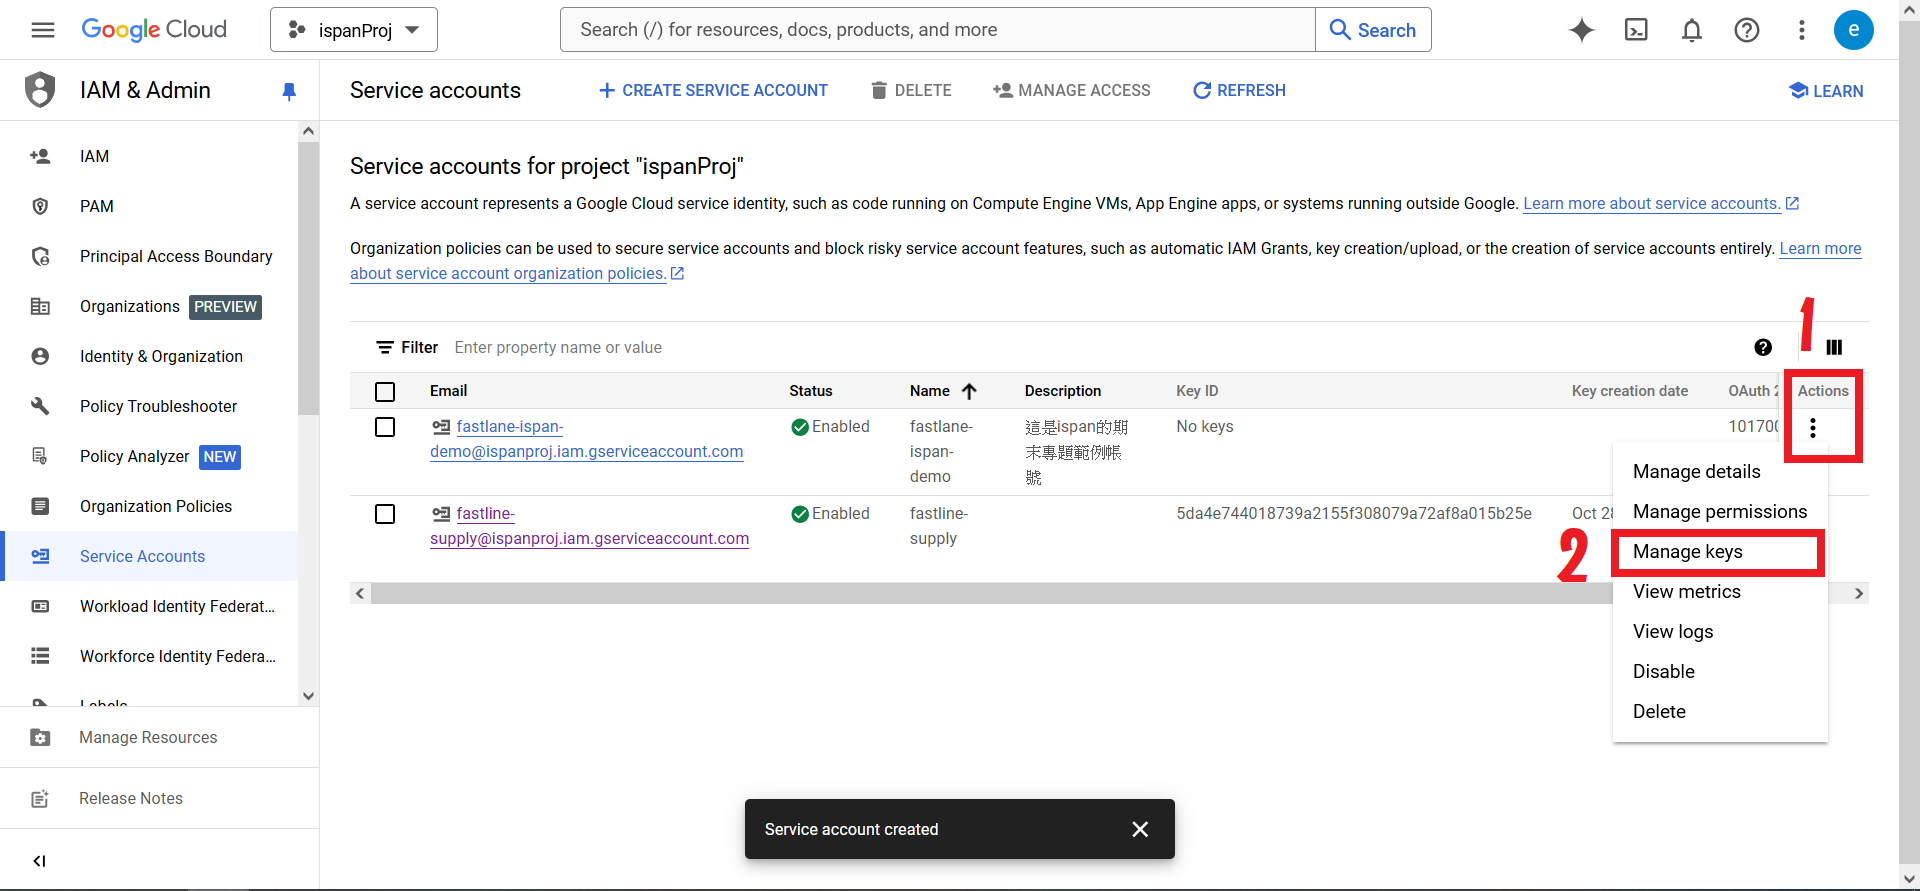Activate Cloud Shell terminal icon
The height and width of the screenshot is (891, 1920).
(1637, 30)
